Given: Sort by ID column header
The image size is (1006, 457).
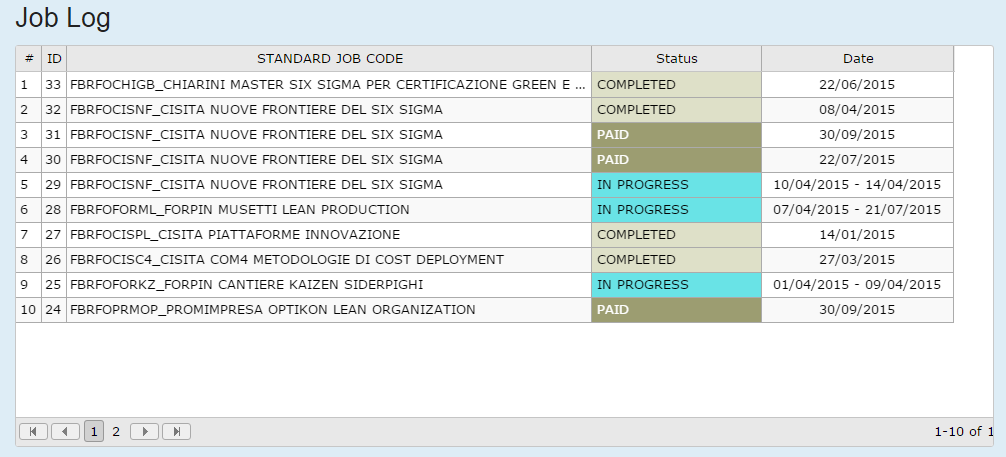Looking at the screenshot, I should pyautogui.click(x=54, y=59).
